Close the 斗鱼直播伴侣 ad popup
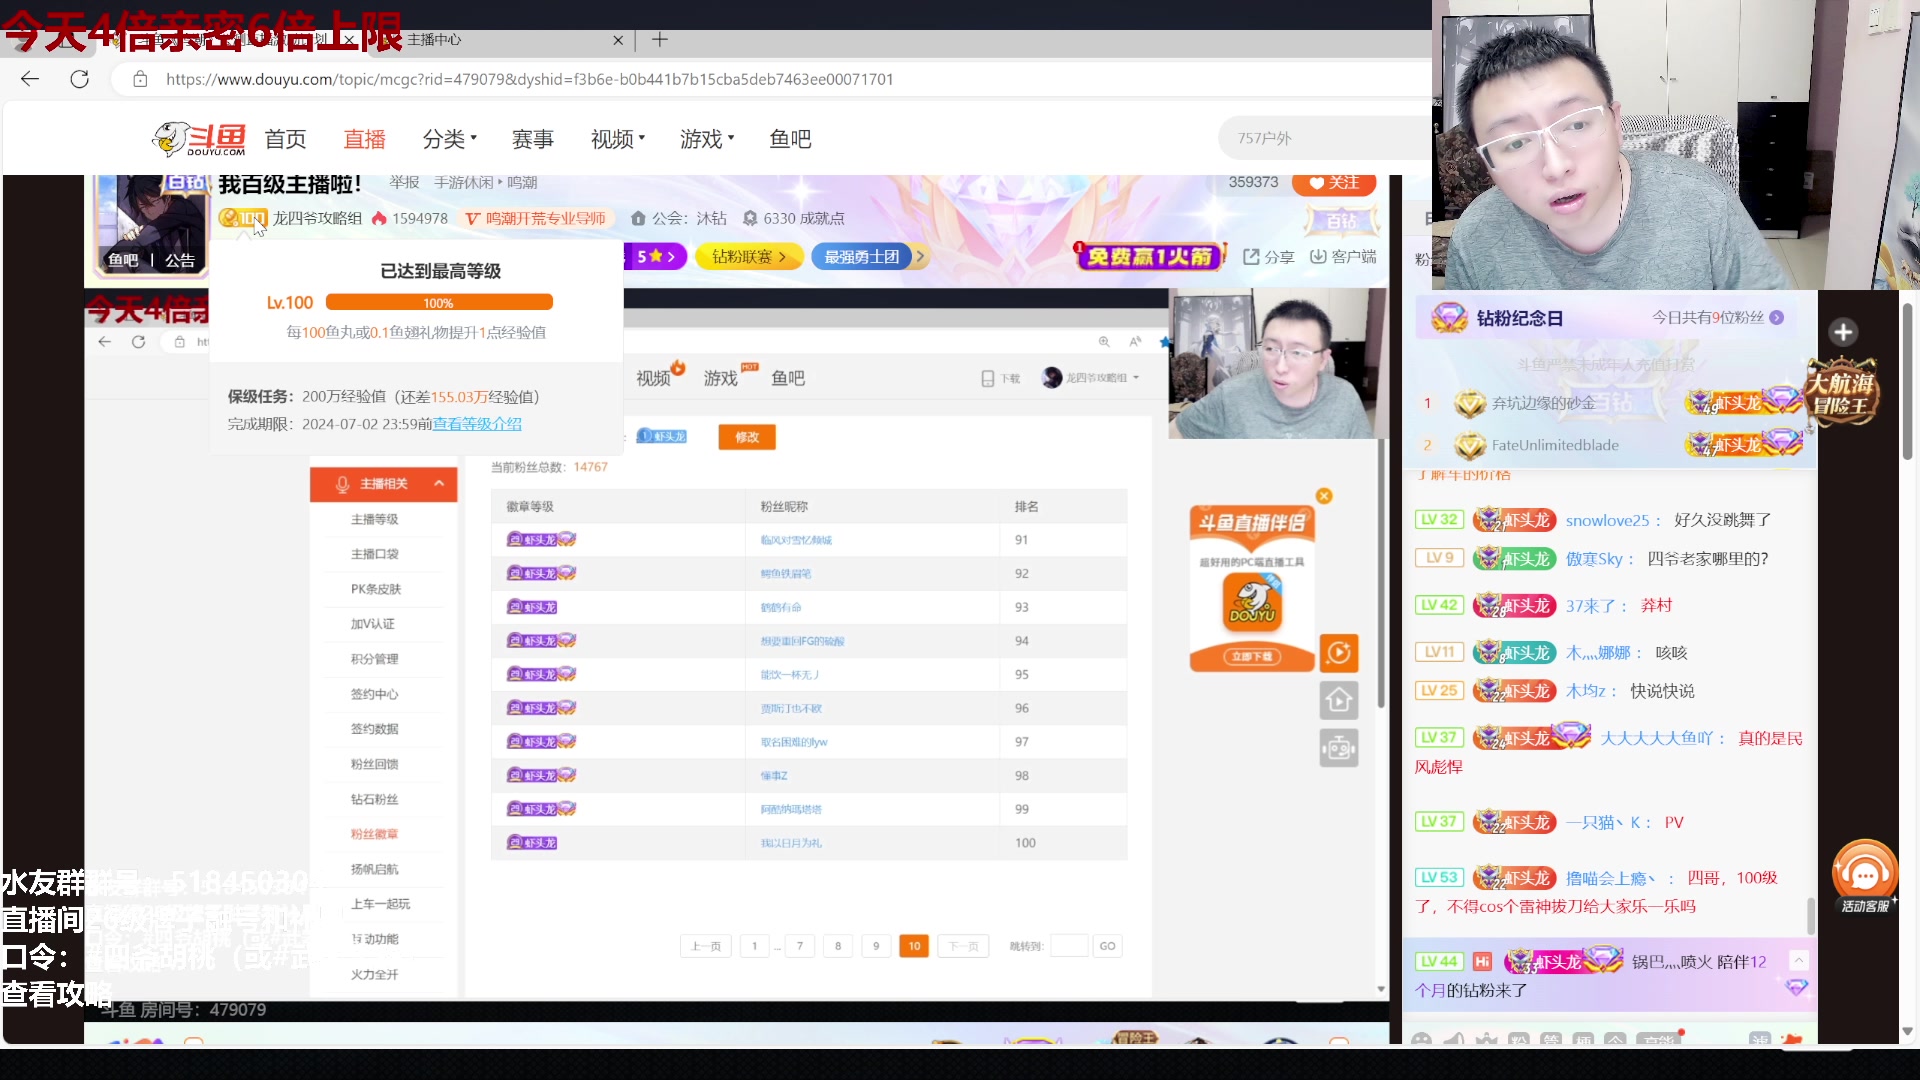Viewport: 1920px width, 1080px height. (1324, 496)
